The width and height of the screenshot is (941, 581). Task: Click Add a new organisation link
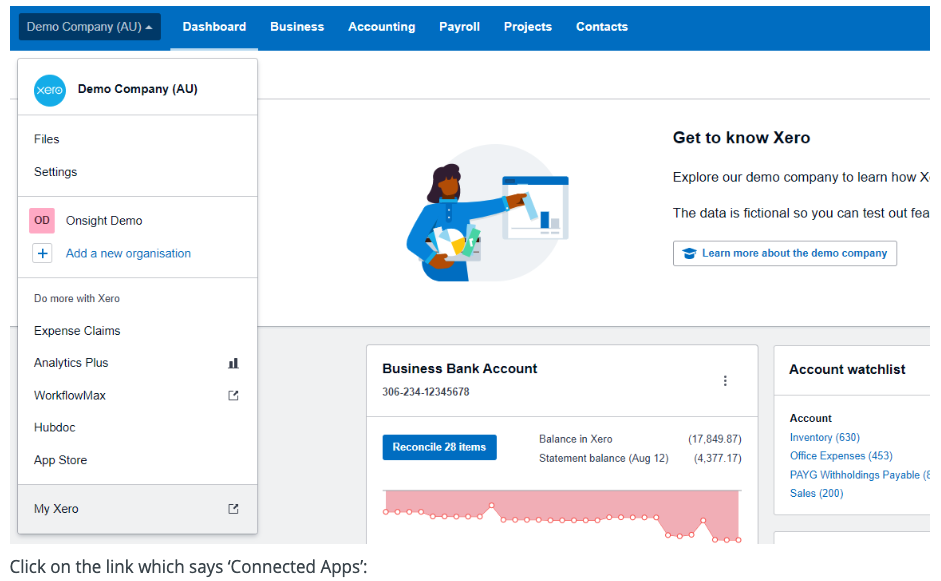coord(128,253)
